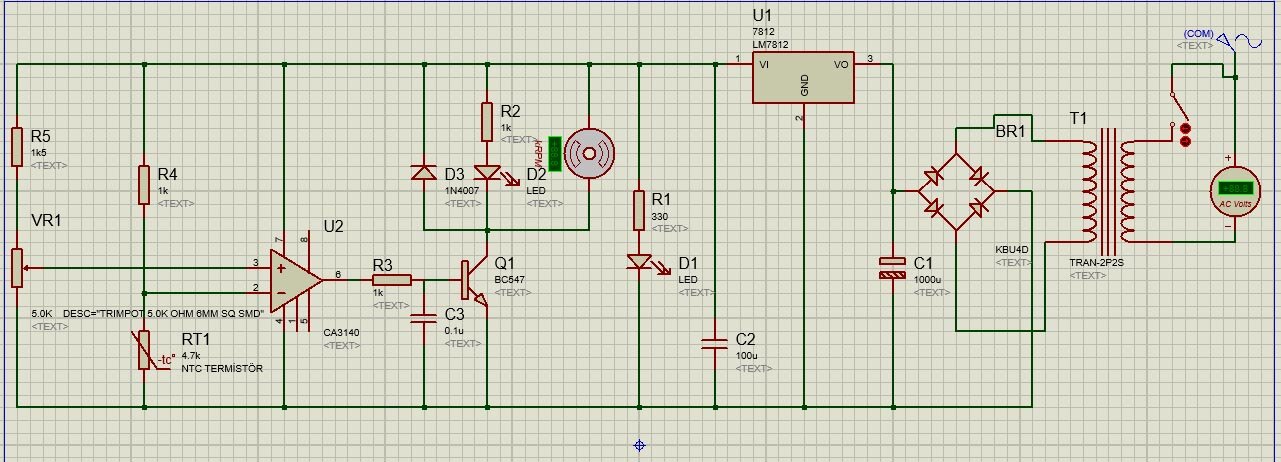The width and height of the screenshot is (1281, 462).
Task: Click the T1 reference label
Action: pyautogui.click(x=1078, y=119)
